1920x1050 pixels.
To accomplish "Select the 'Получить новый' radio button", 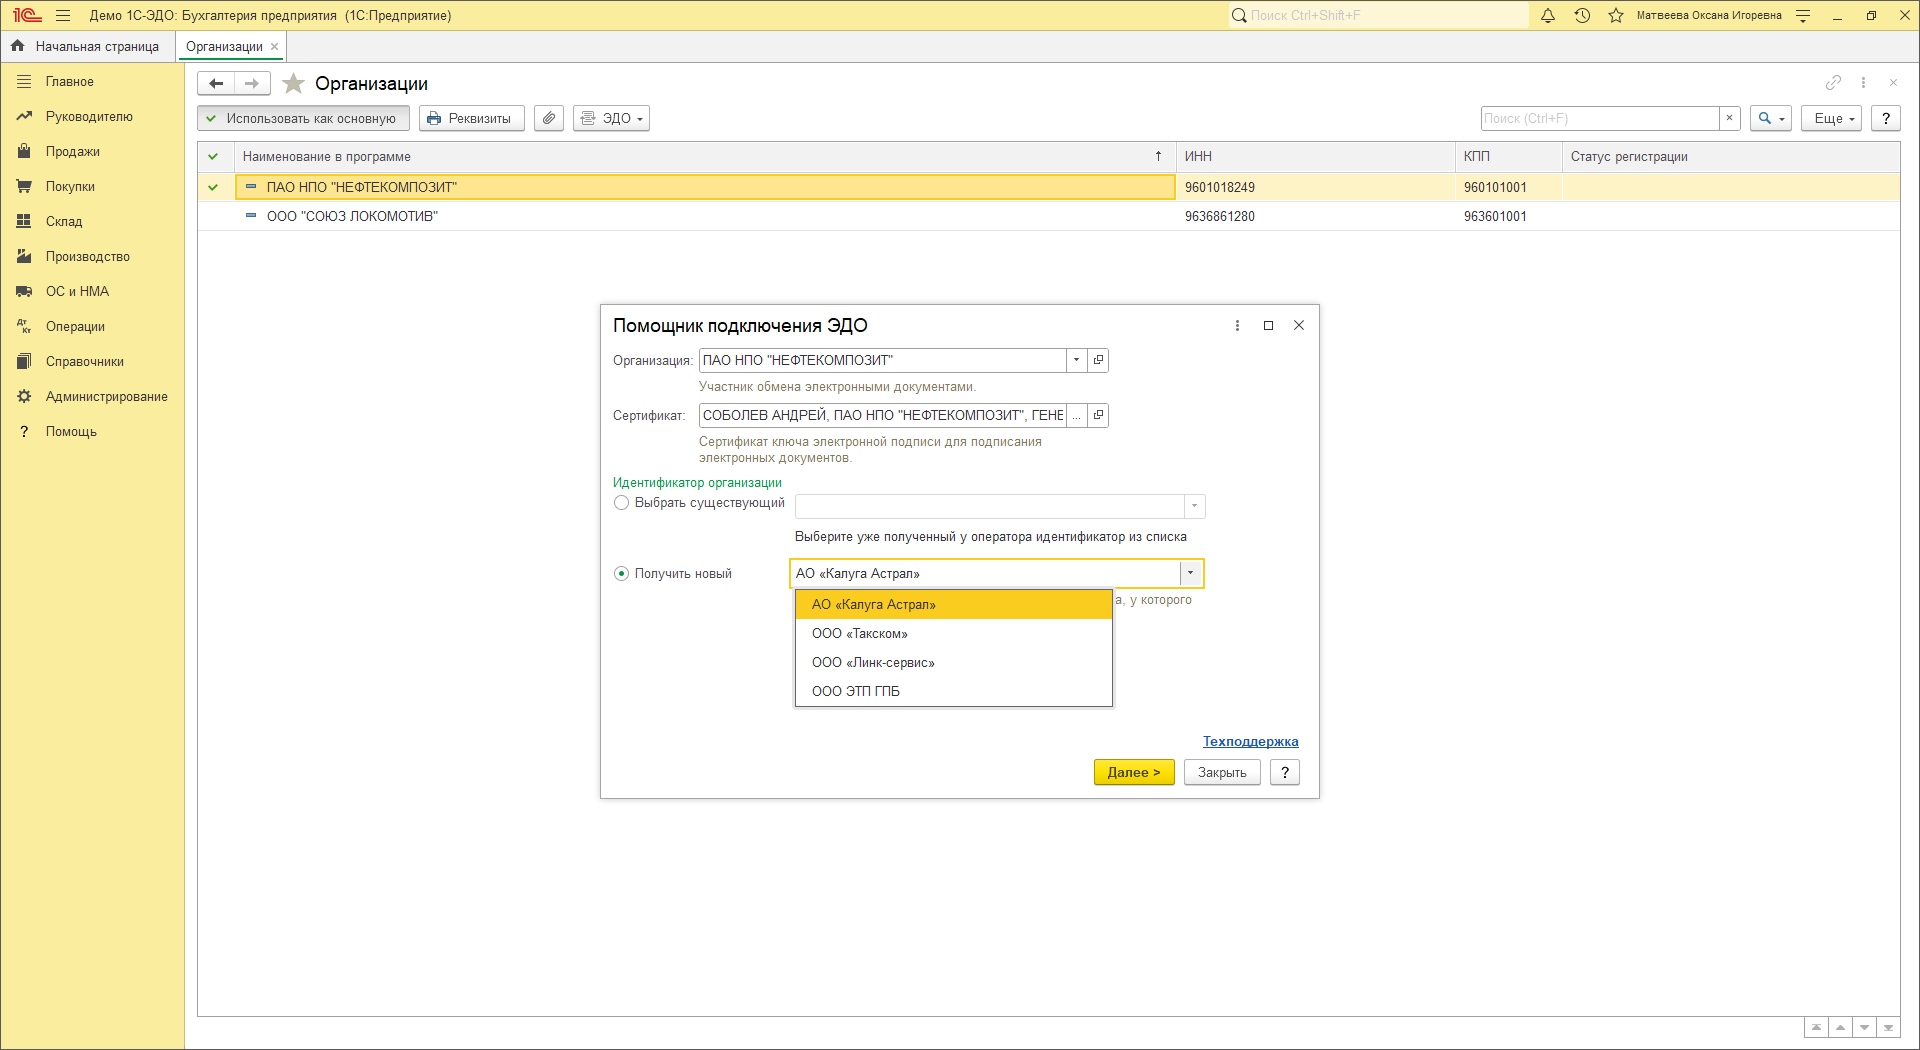I will [622, 574].
